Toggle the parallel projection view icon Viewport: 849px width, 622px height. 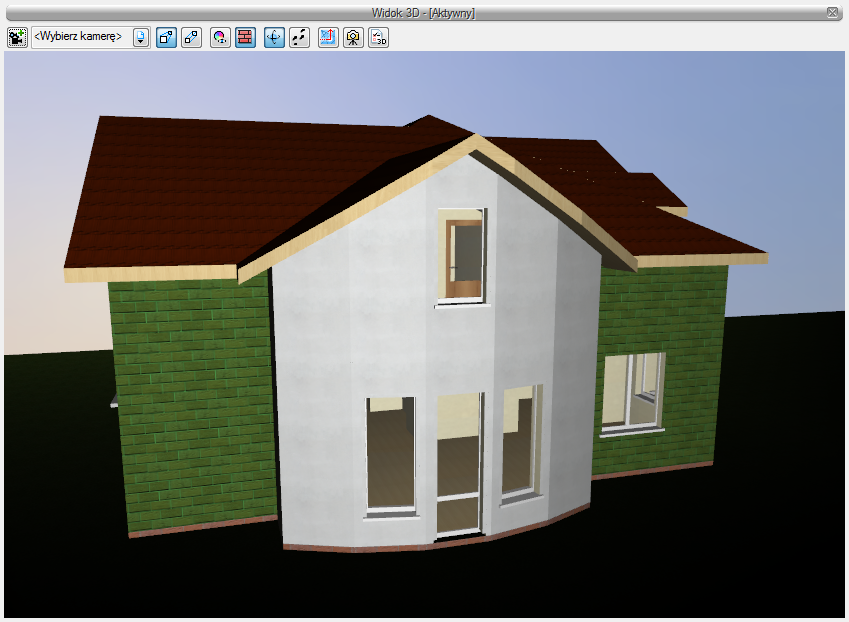[191, 37]
